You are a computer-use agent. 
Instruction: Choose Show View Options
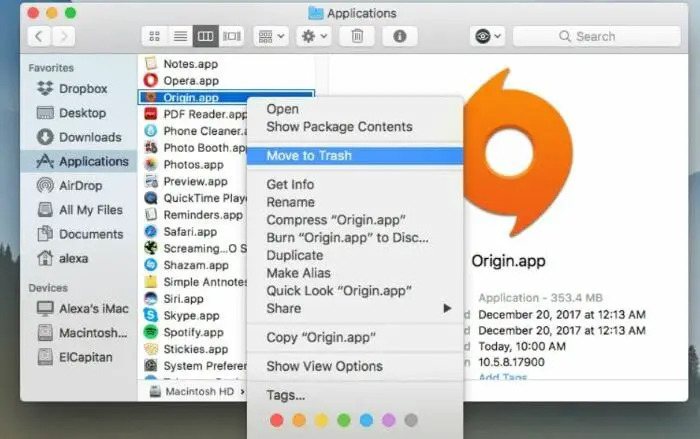(355, 366)
